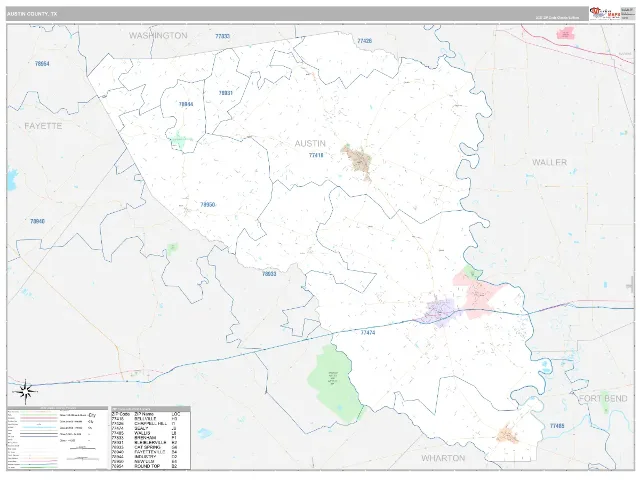This screenshot has width=640, height=480.
Task: Click the SEALY row in ZIP table
Action: (x=150, y=428)
